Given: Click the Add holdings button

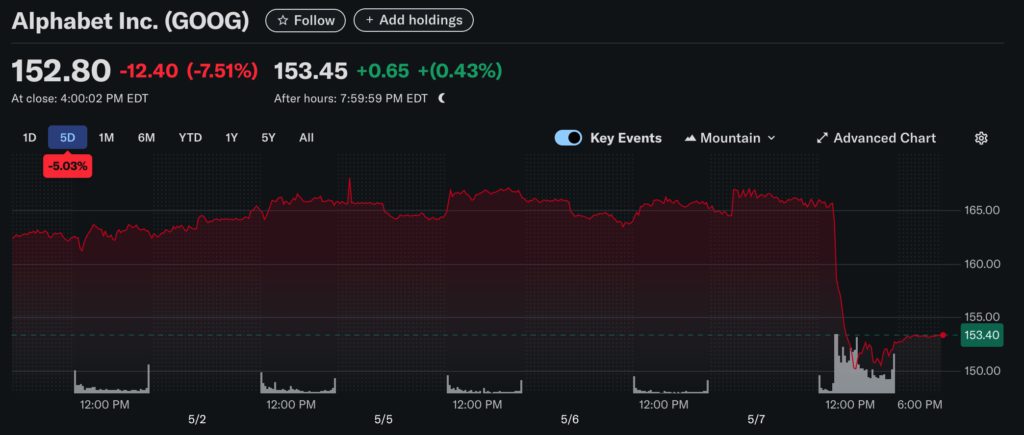Looking at the screenshot, I should coord(413,20).
